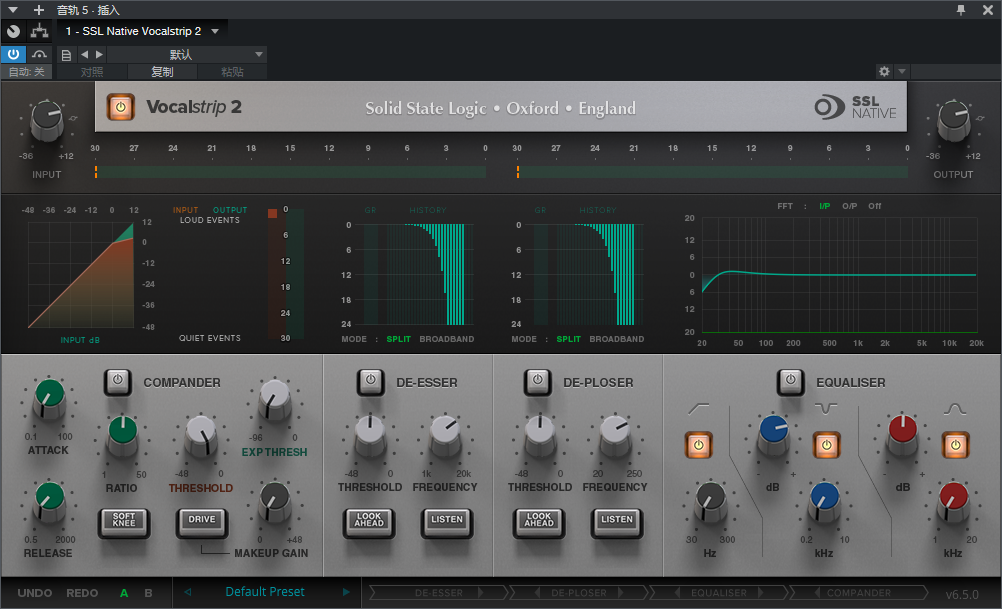Click the Exp Thresh knob
1002x609 pixels.
[275, 398]
